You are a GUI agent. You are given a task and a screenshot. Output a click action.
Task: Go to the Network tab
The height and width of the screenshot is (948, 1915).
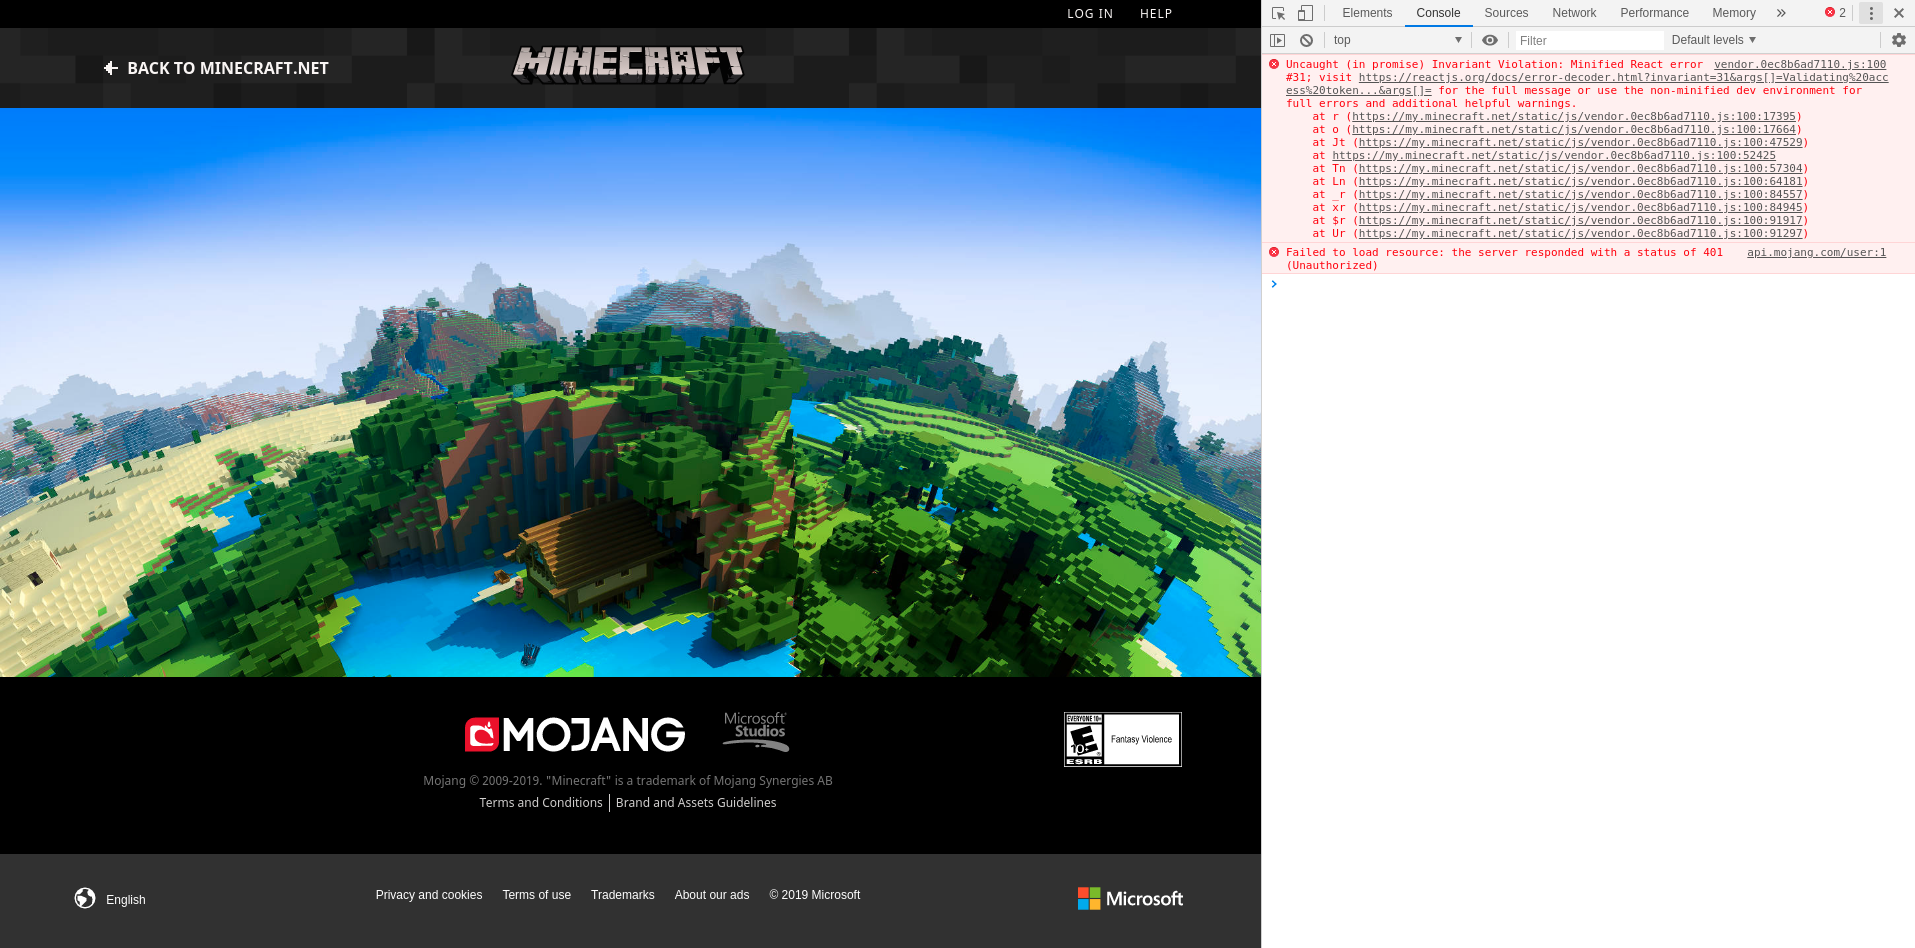click(x=1574, y=13)
